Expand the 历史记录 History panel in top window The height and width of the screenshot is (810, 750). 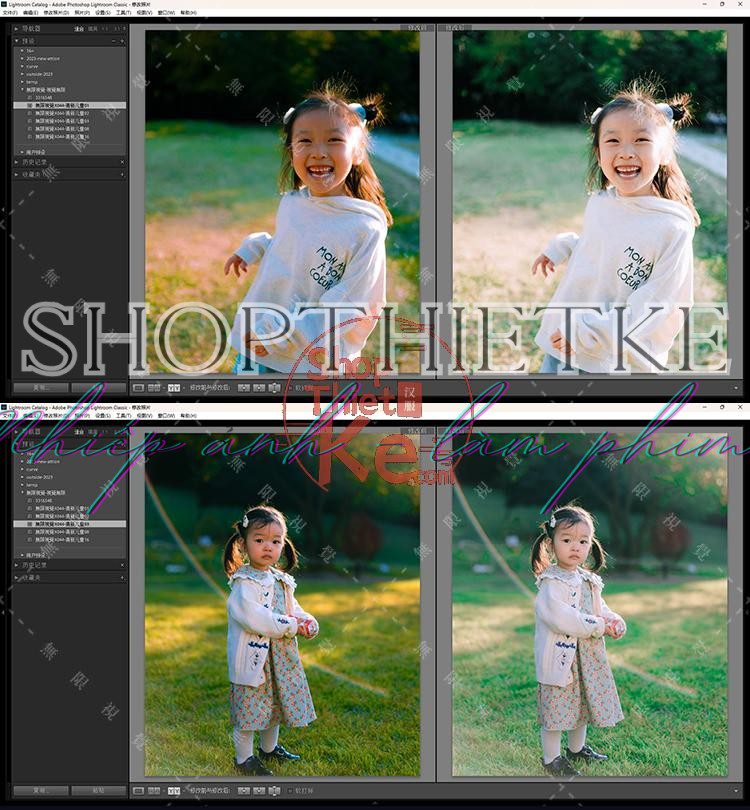[17, 162]
